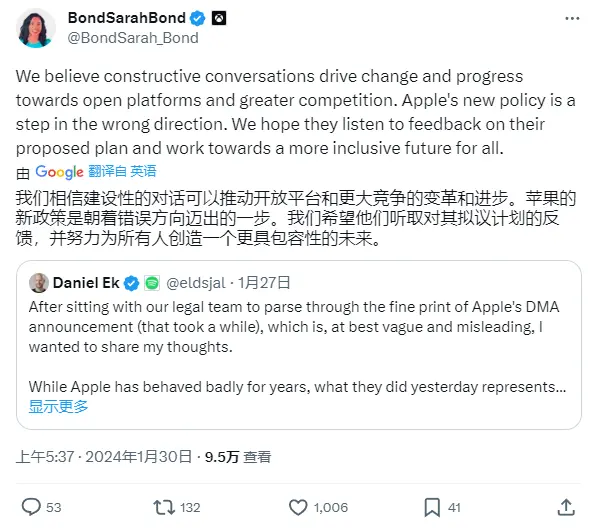Screen dimensions: 598x529
Task: Open the quoted Daniel Ek tweet body
Action: pyautogui.click(x=297, y=347)
